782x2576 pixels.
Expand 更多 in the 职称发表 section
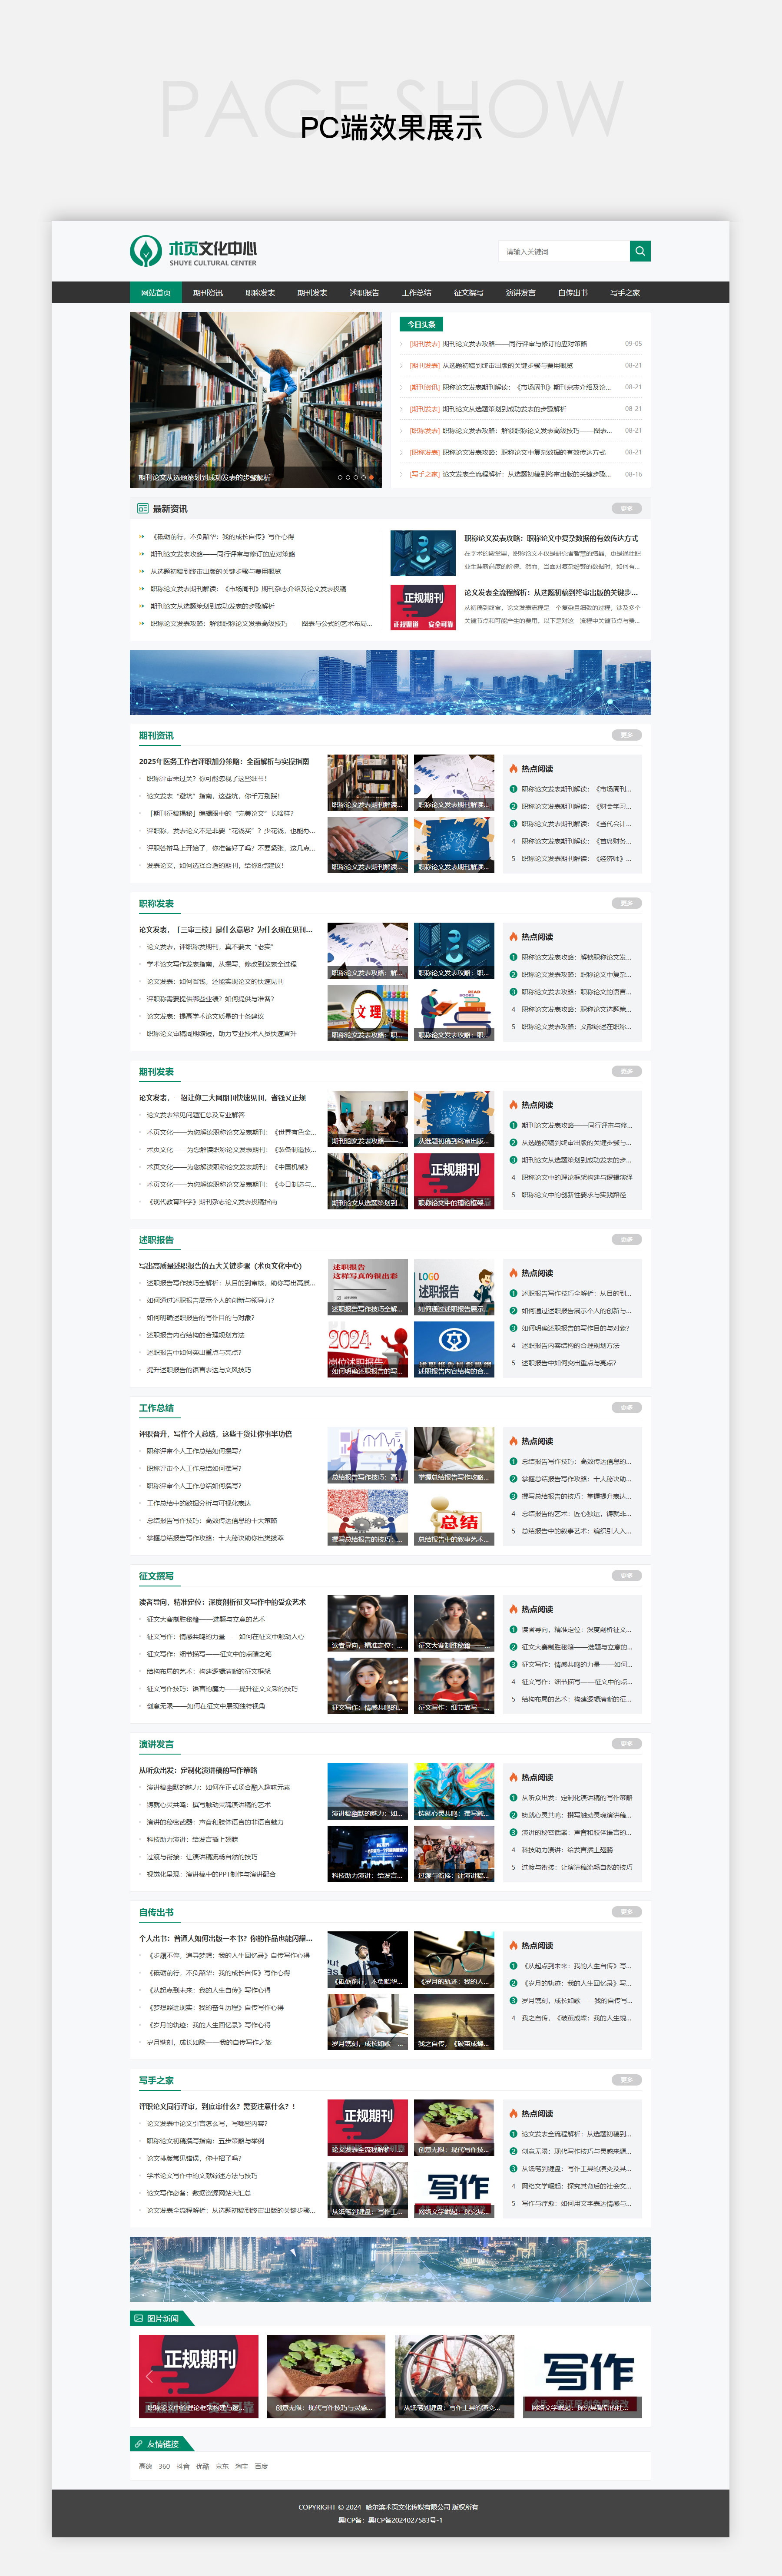(x=626, y=903)
